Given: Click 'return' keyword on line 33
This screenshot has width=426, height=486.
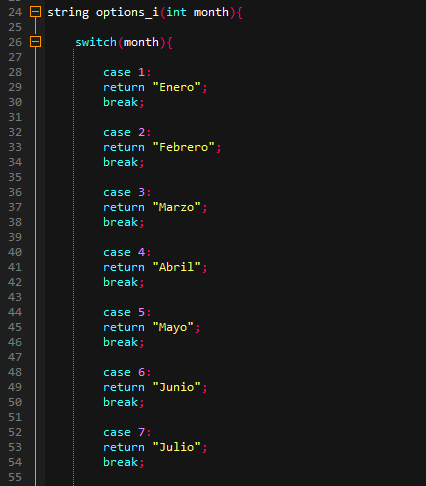Looking at the screenshot, I should (124, 147).
